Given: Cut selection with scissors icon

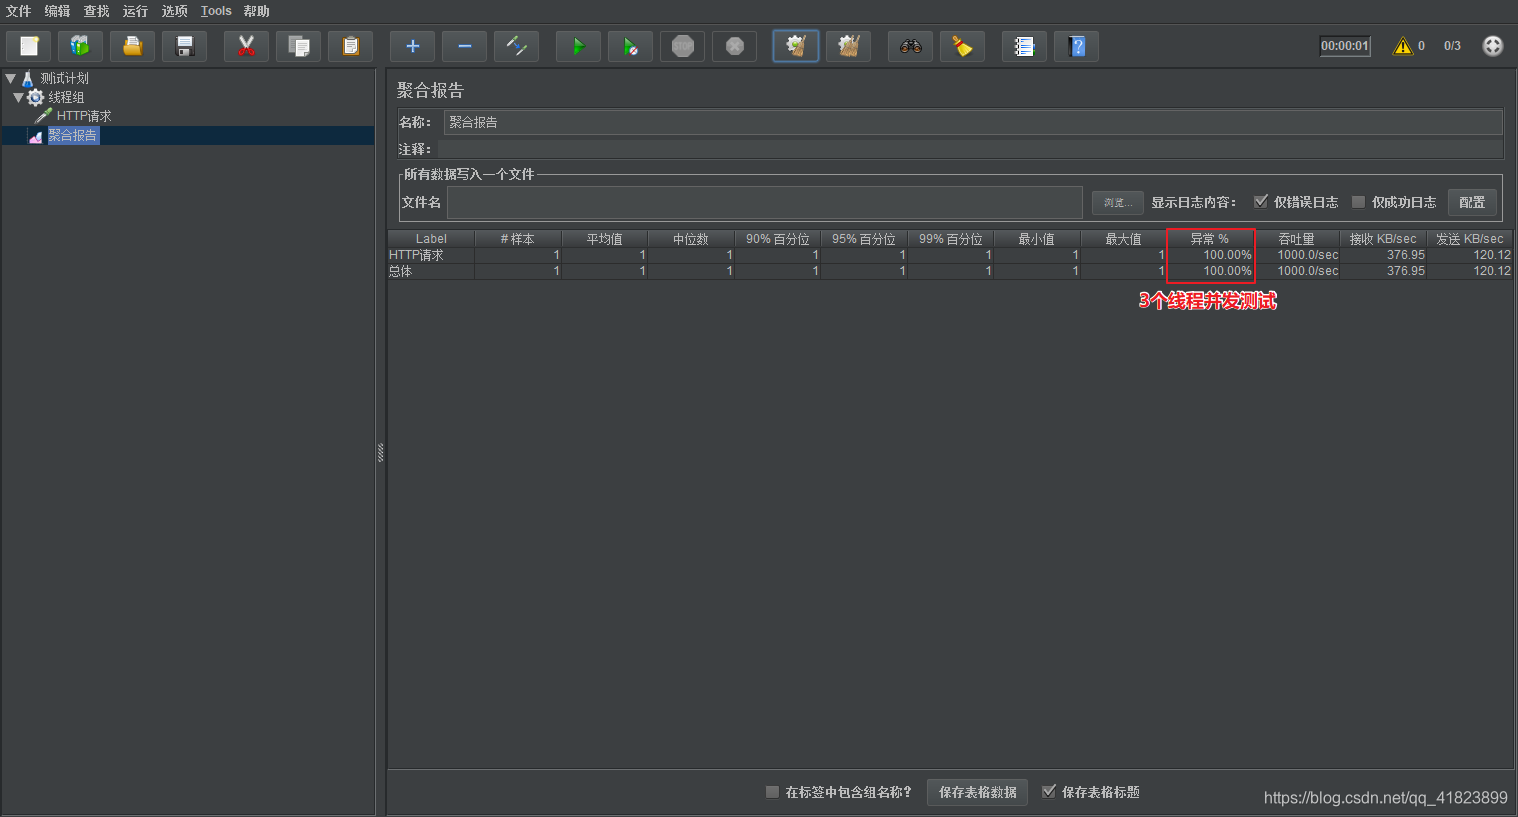Looking at the screenshot, I should pos(247,46).
